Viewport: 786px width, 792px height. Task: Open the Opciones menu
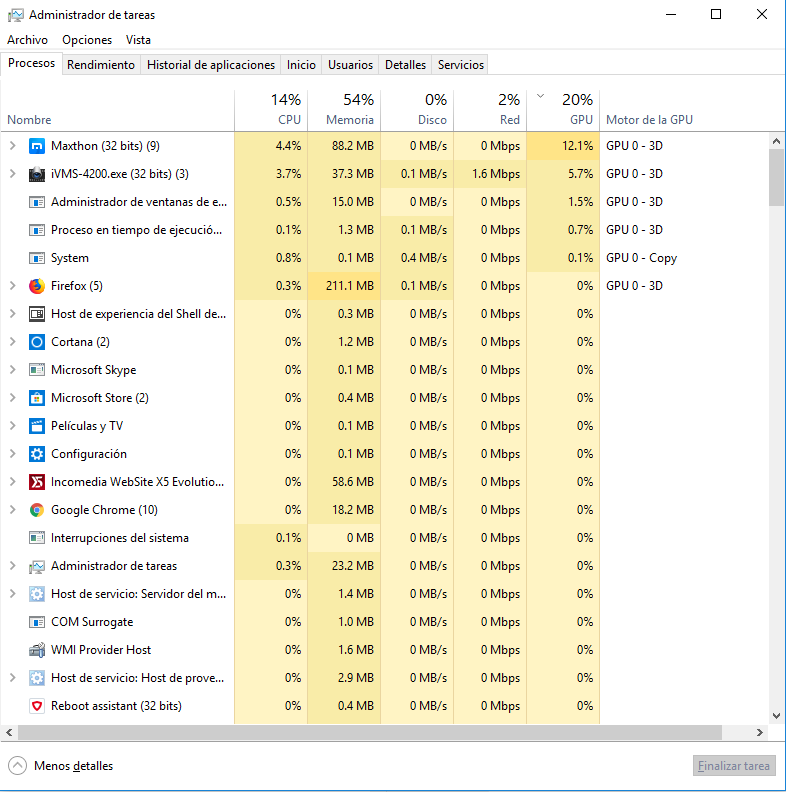pos(87,40)
